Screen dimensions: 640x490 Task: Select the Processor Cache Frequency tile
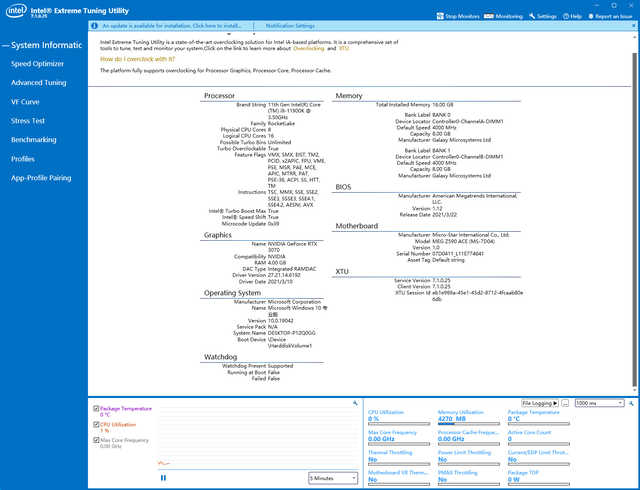pos(469,438)
